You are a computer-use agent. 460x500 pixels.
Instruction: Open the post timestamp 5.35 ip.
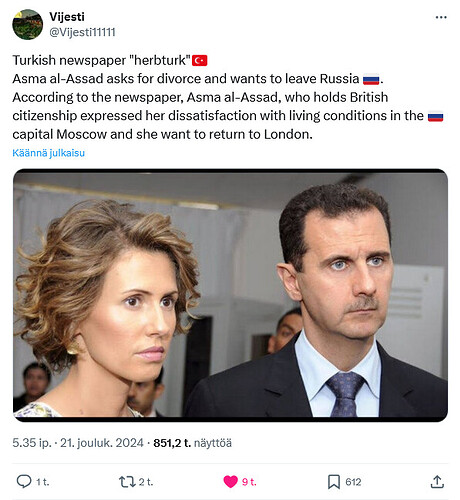click(x=32, y=443)
